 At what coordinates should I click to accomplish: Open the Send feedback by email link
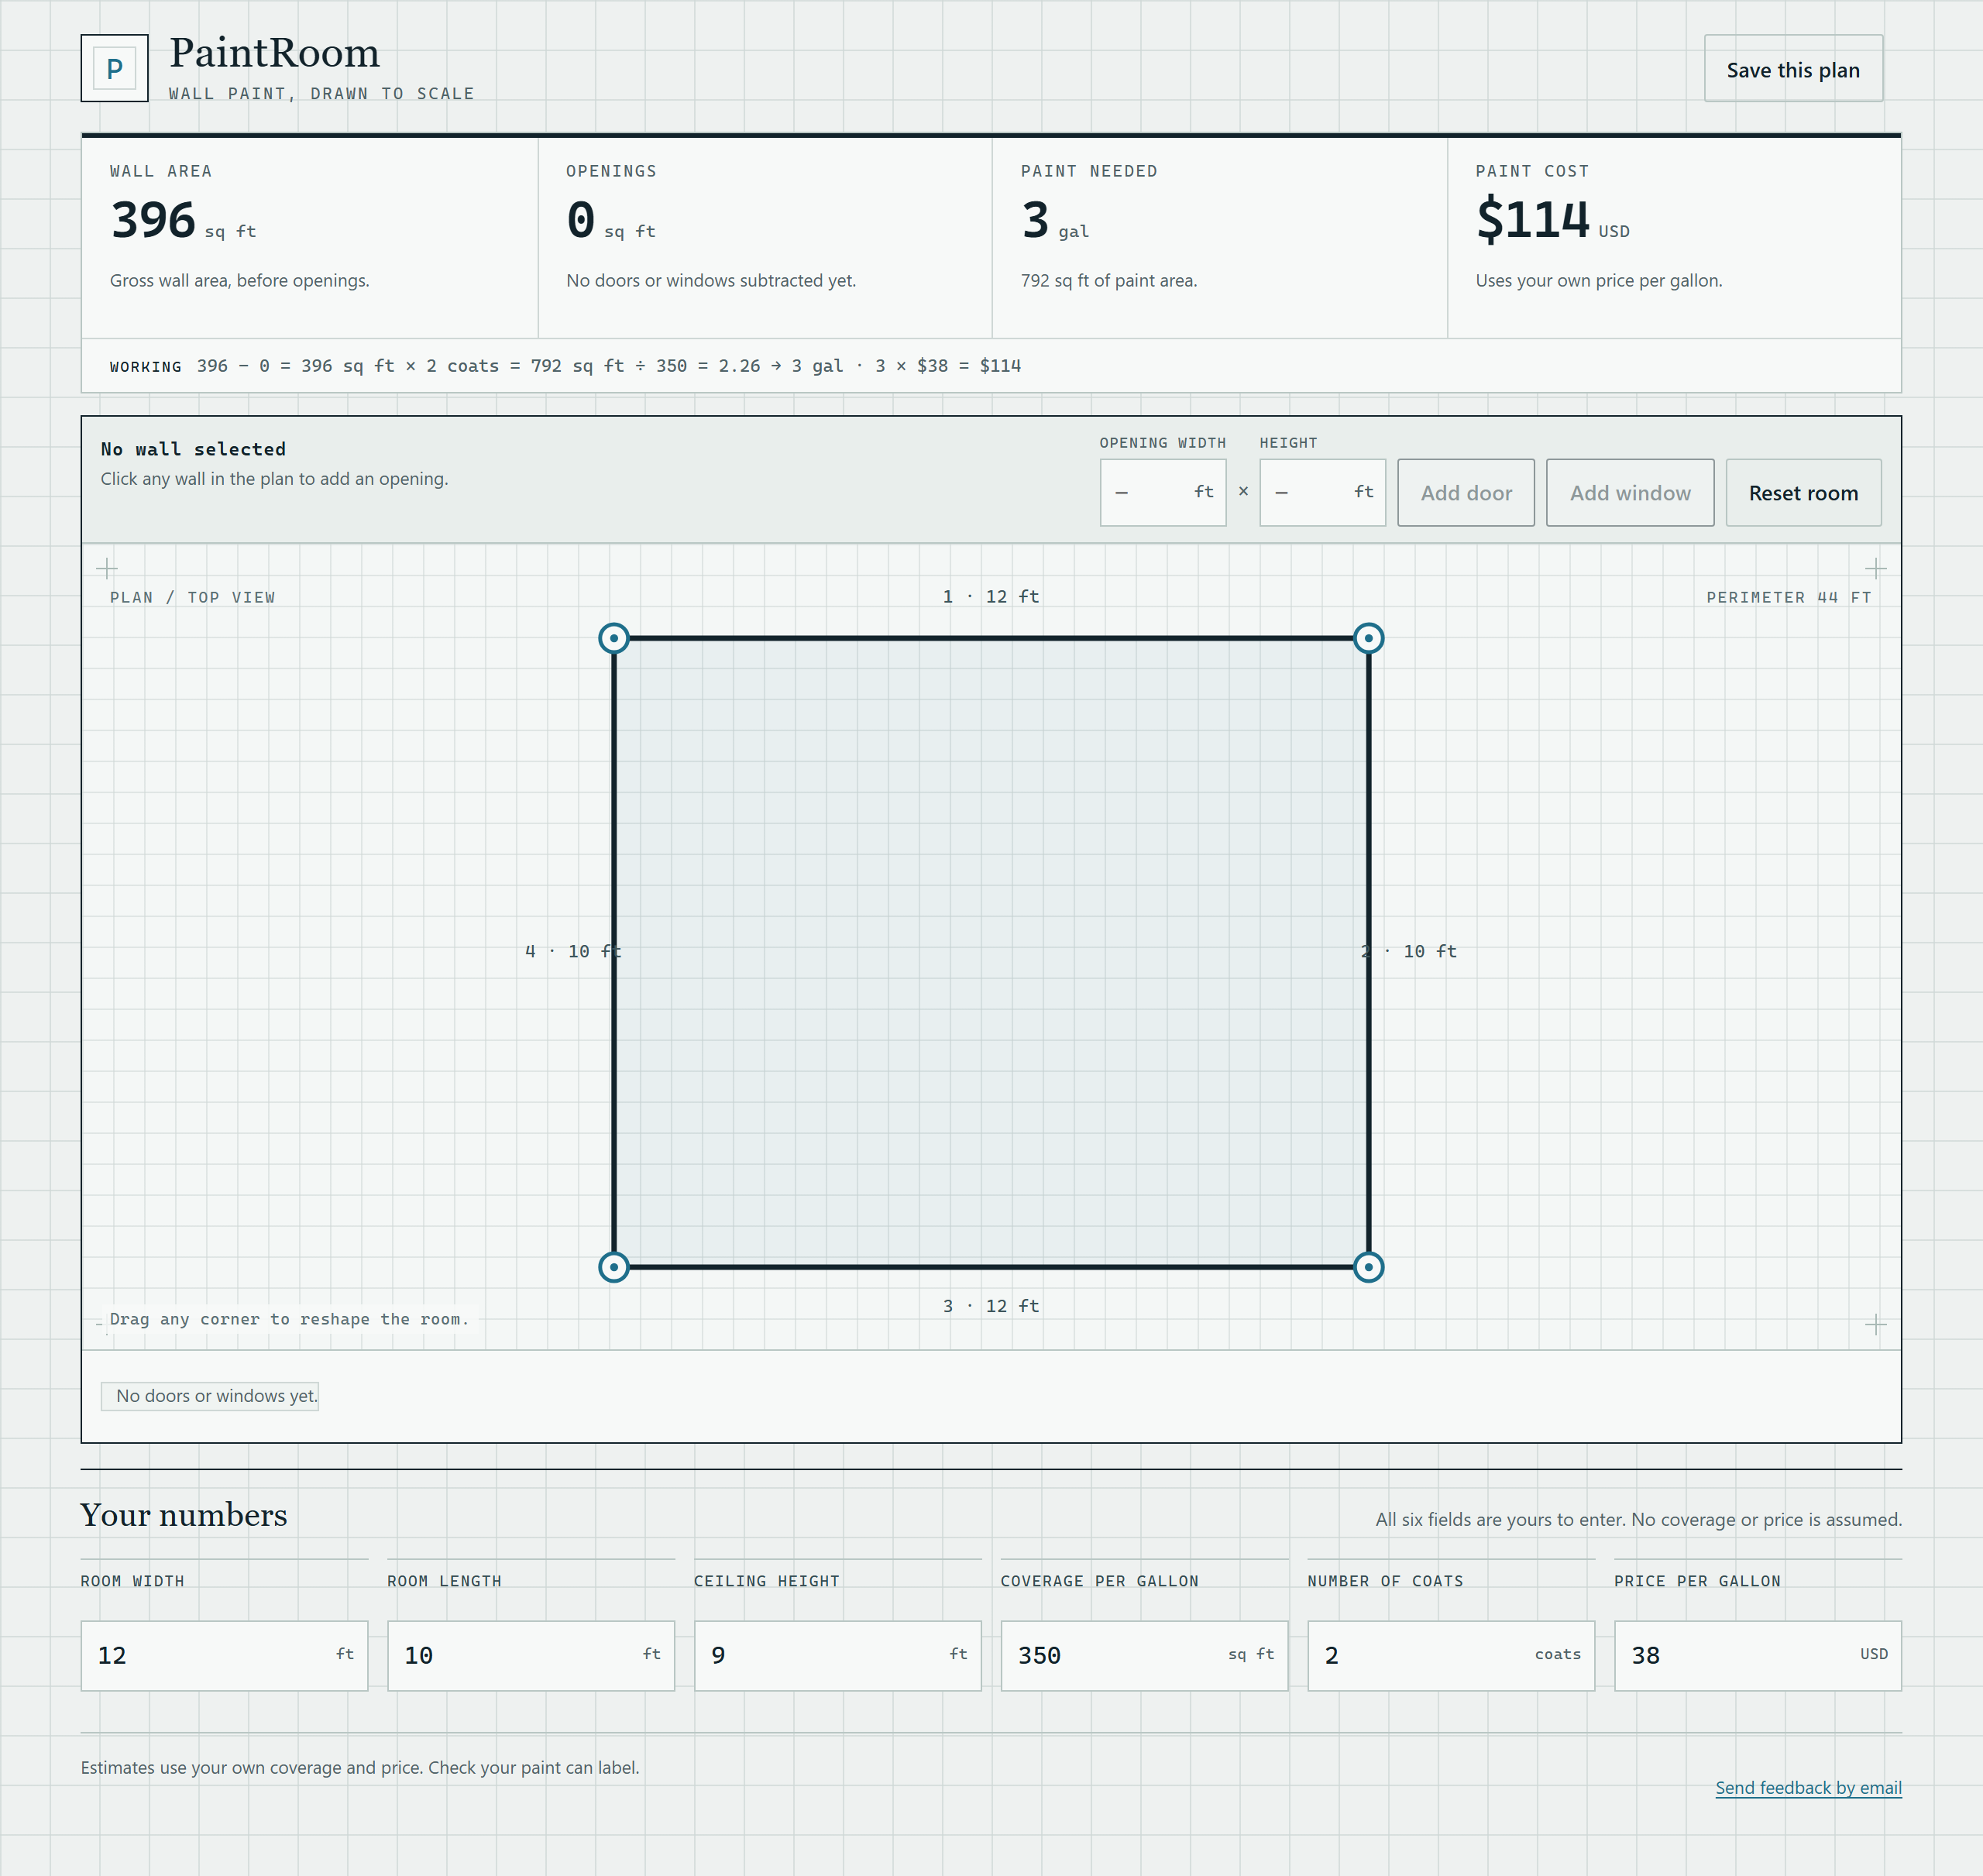pyautogui.click(x=1808, y=1787)
